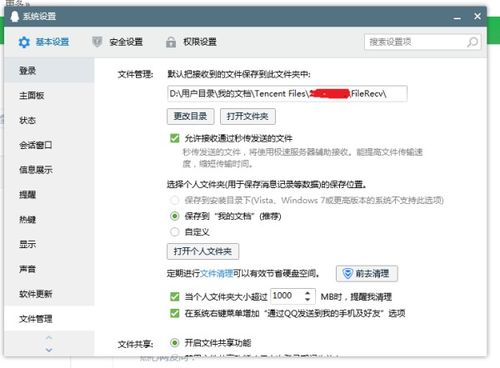The height and width of the screenshot is (368, 500).
Task: Click the QQ penguin icon in title bar
Action: click(x=15, y=16)
